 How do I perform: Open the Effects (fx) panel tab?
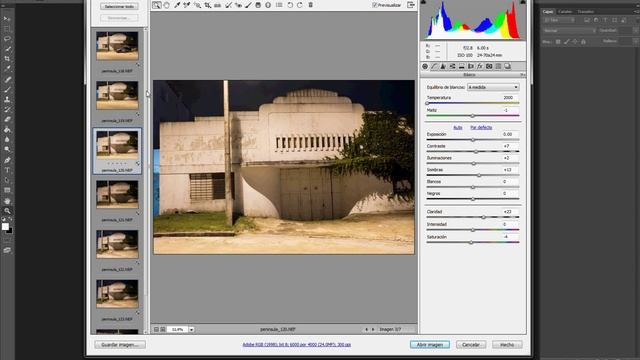480,66
